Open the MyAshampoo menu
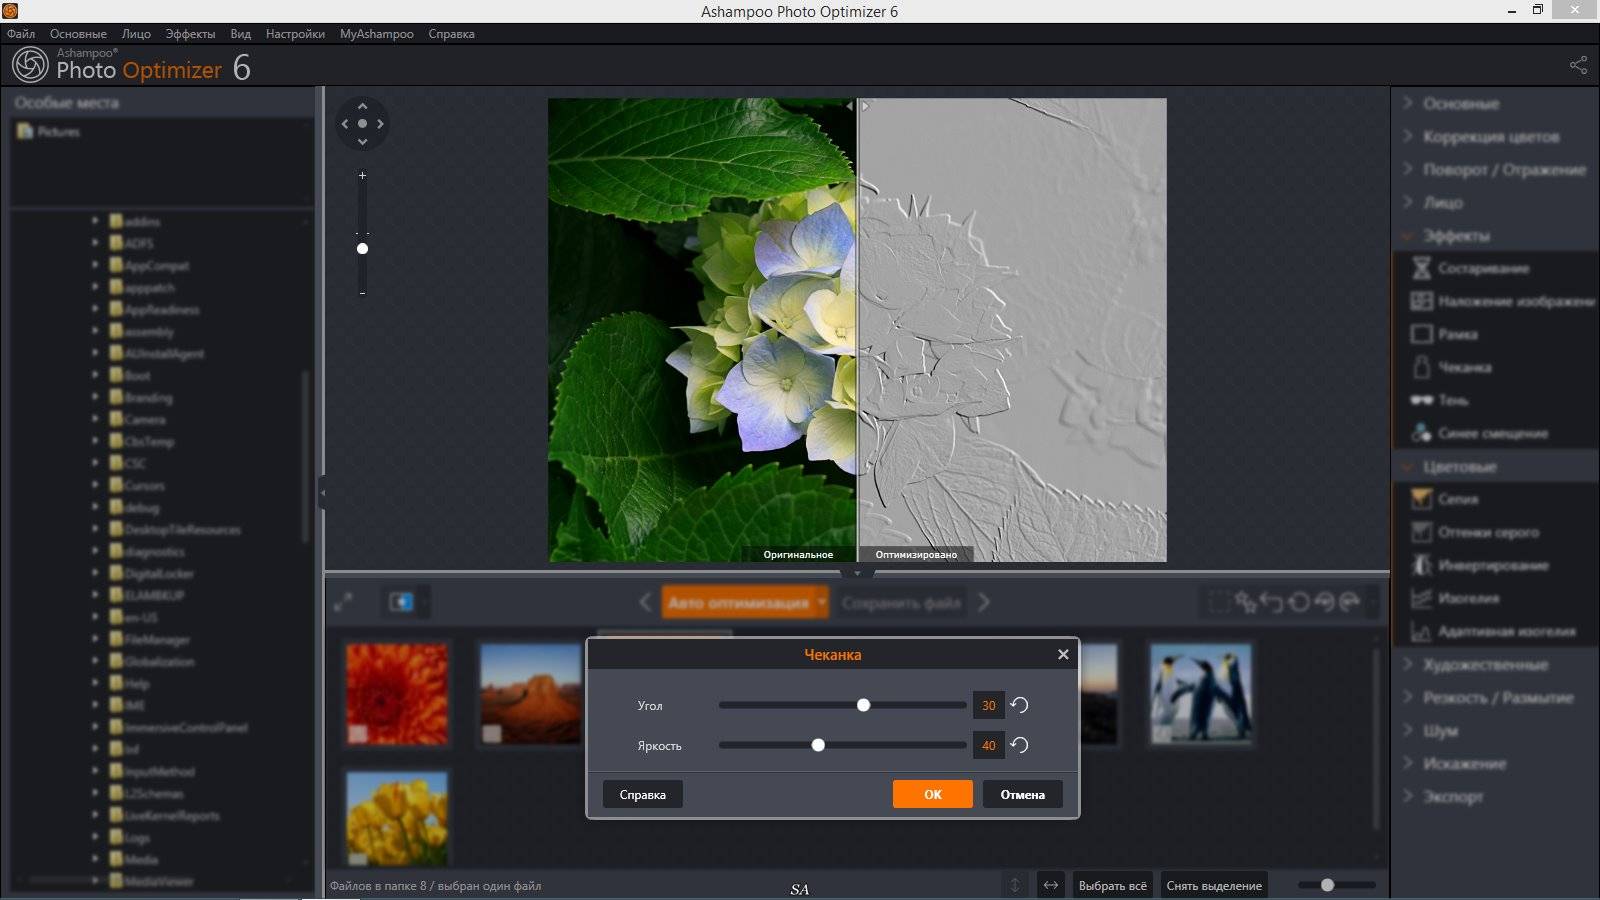The width and height of the screenshot is (1600, 900). [376, 34]
